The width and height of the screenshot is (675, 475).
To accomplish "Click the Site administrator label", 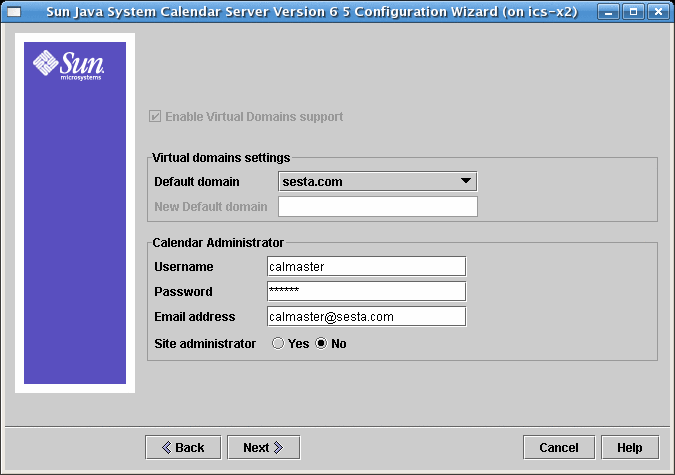I will pos(205,344).
